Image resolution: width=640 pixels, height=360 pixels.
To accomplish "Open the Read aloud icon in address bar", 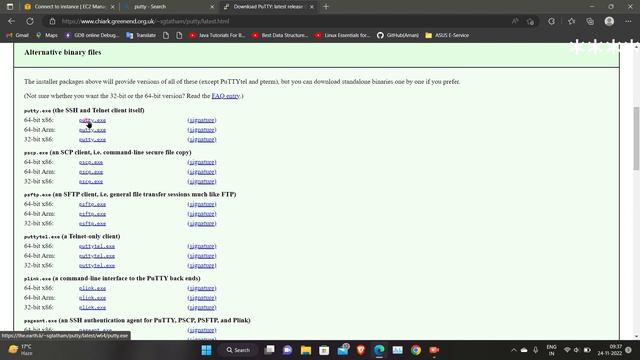I will point(515,21).
